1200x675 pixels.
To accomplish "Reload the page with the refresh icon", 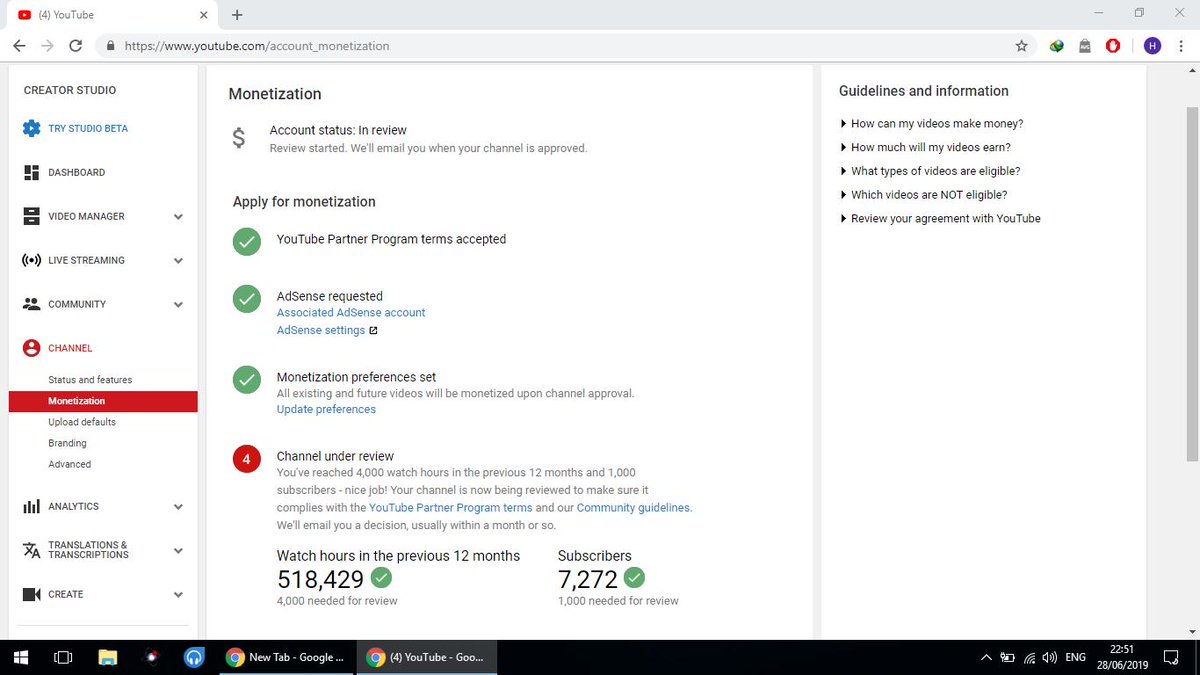I will (x=76, y=46).
